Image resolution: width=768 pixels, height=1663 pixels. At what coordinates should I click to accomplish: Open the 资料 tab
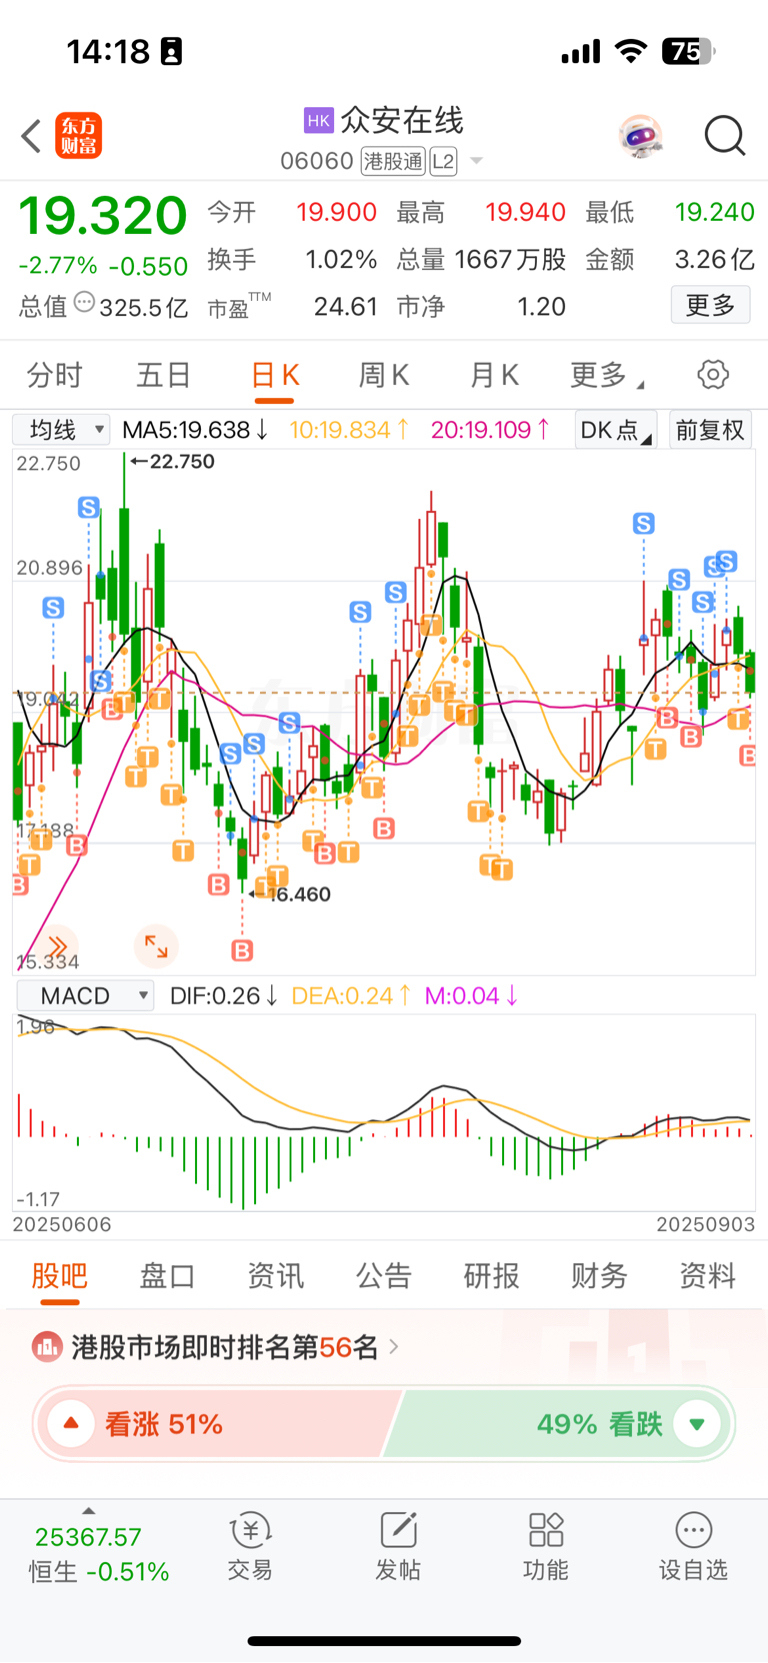tap(708, 1276)
